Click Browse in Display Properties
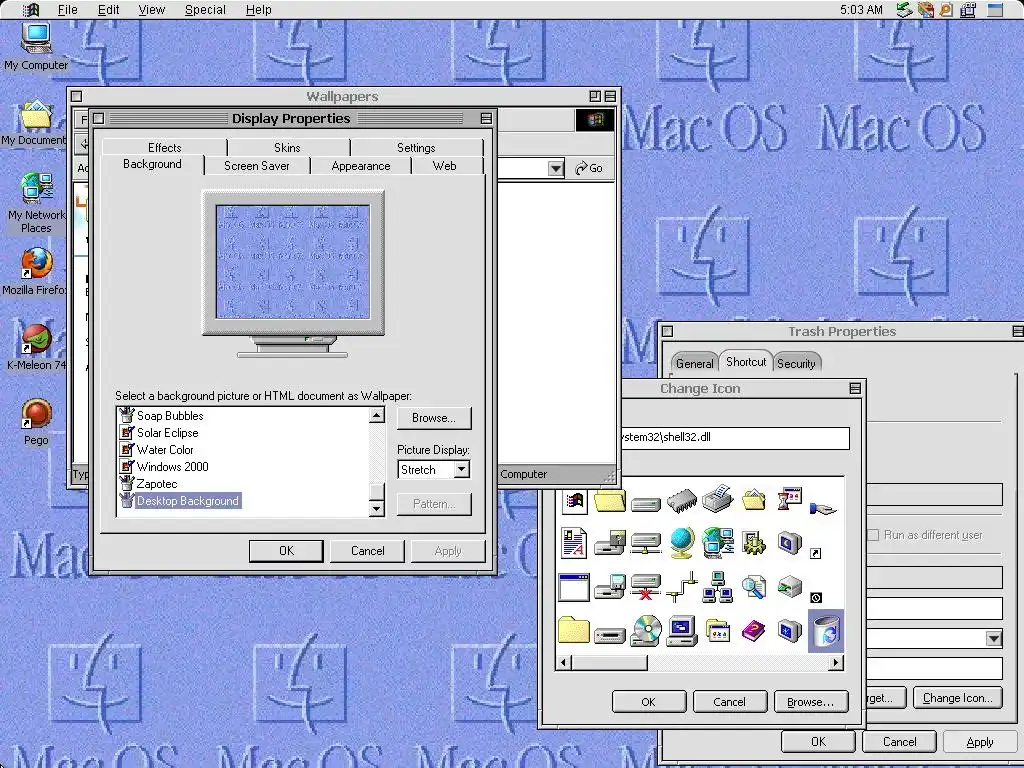 tap(434, 418)
